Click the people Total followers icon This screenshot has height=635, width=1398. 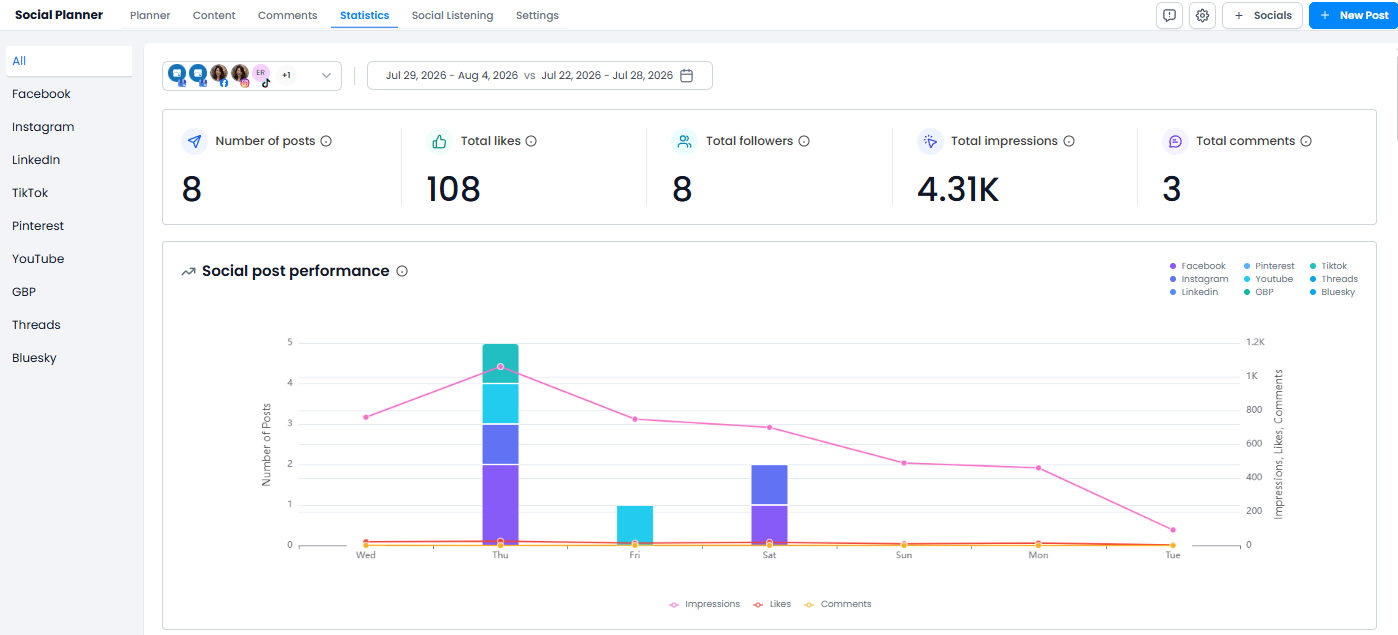coord(685,141)
